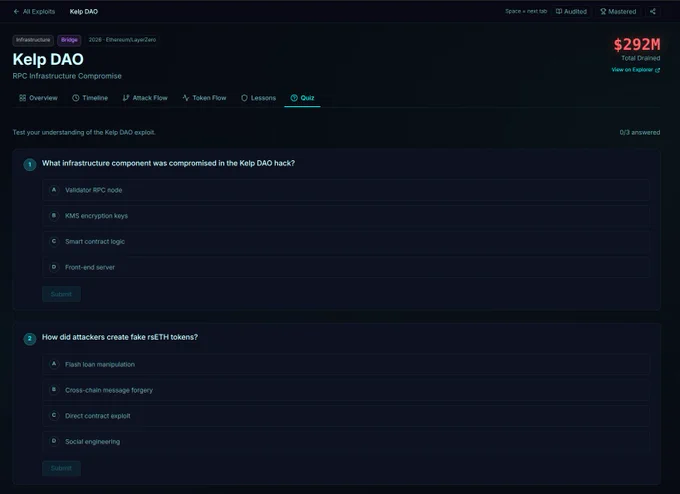This screenshot has width=680, height=494.
Task: Click the share icon button
Action: point(653,12)
